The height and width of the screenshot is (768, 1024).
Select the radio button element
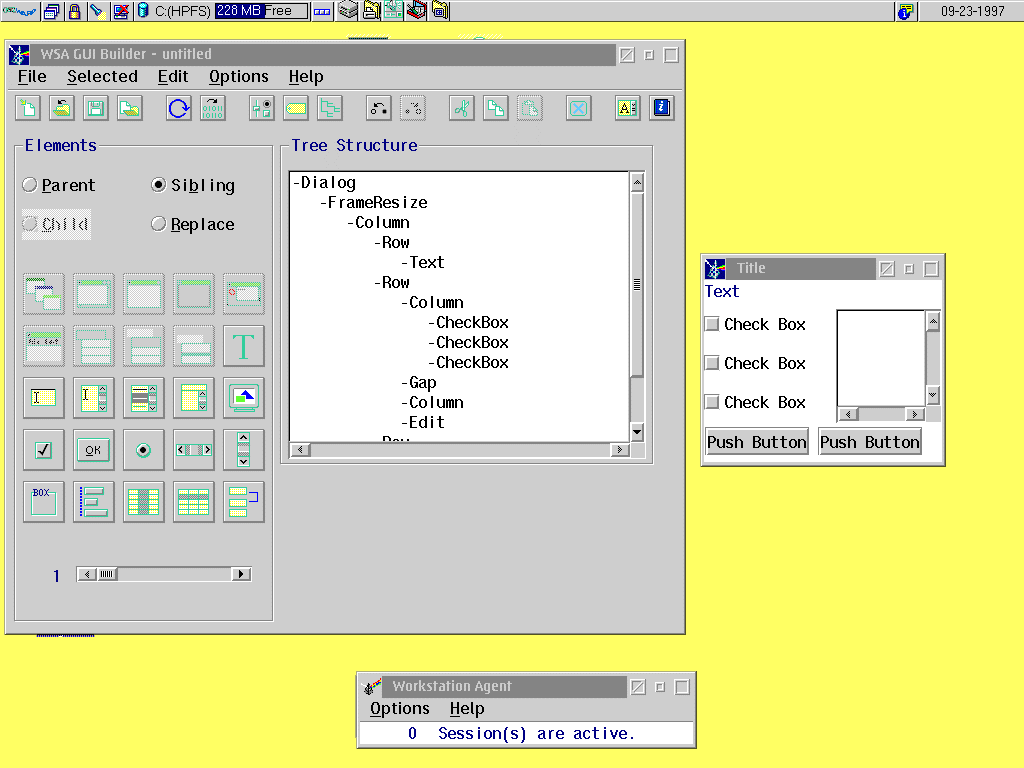[143, 449]
